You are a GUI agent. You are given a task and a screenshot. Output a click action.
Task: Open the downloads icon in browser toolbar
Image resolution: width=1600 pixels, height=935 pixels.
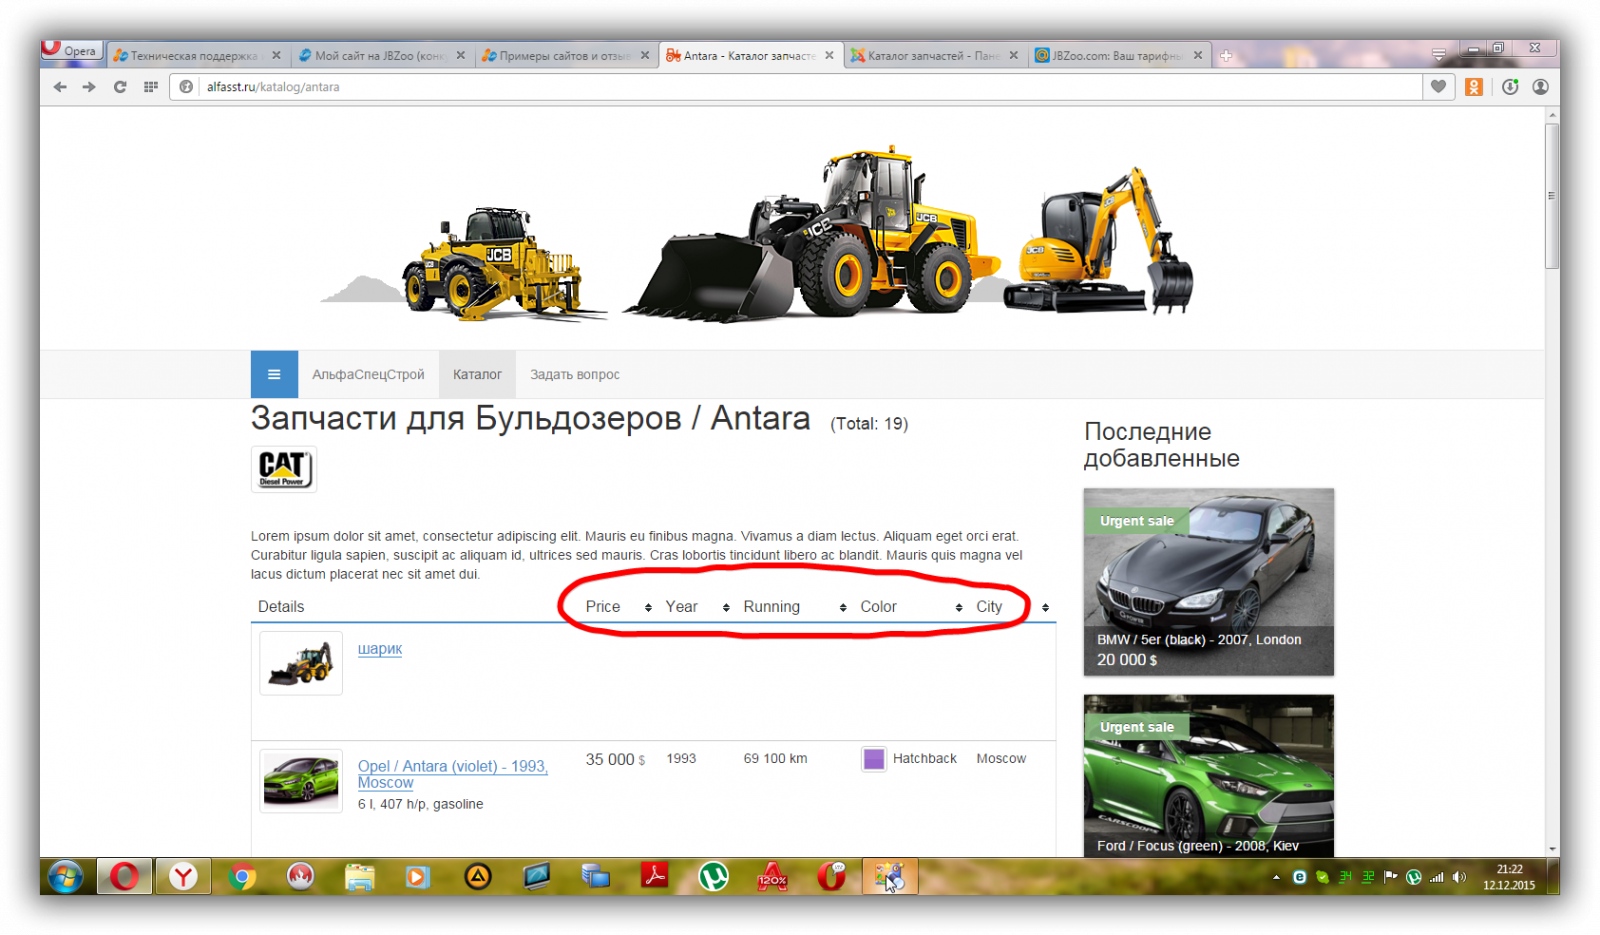click(1510, 87)
